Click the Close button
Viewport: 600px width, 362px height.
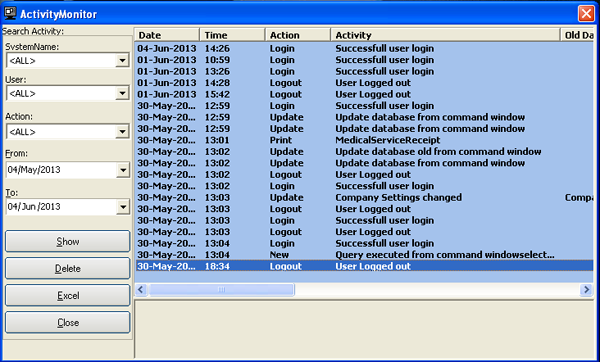(x=68, y=323)
